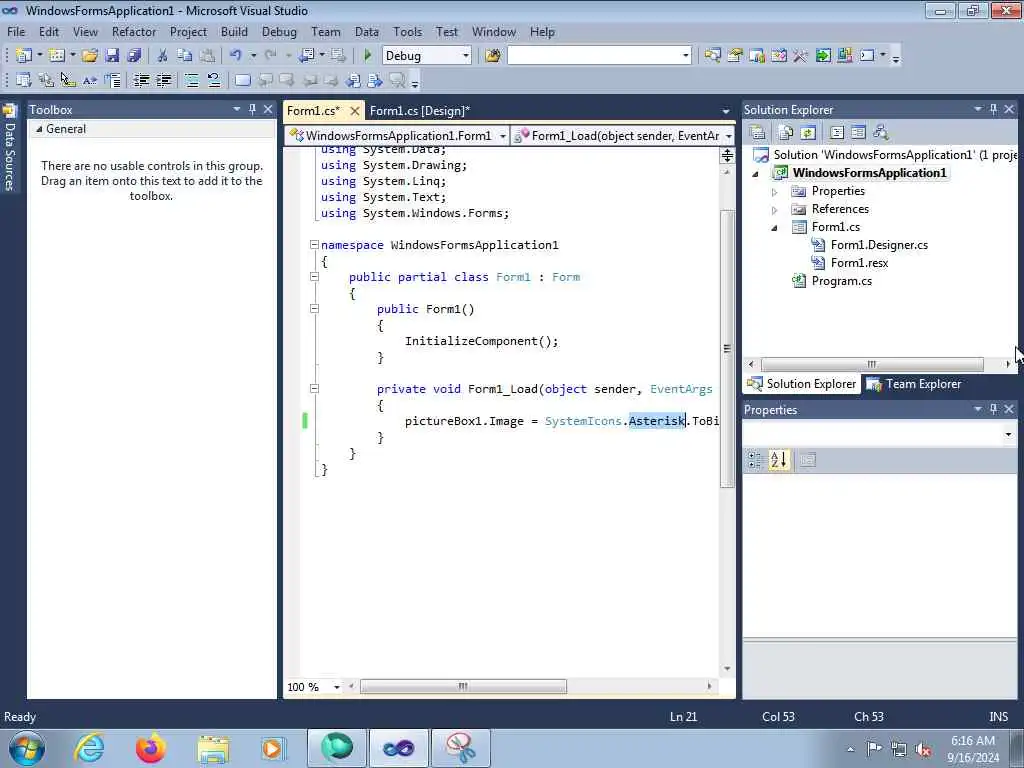Select Program.cs in Solution Explorer
Screen dimensions: 1024x768
(x=841, y=281)
